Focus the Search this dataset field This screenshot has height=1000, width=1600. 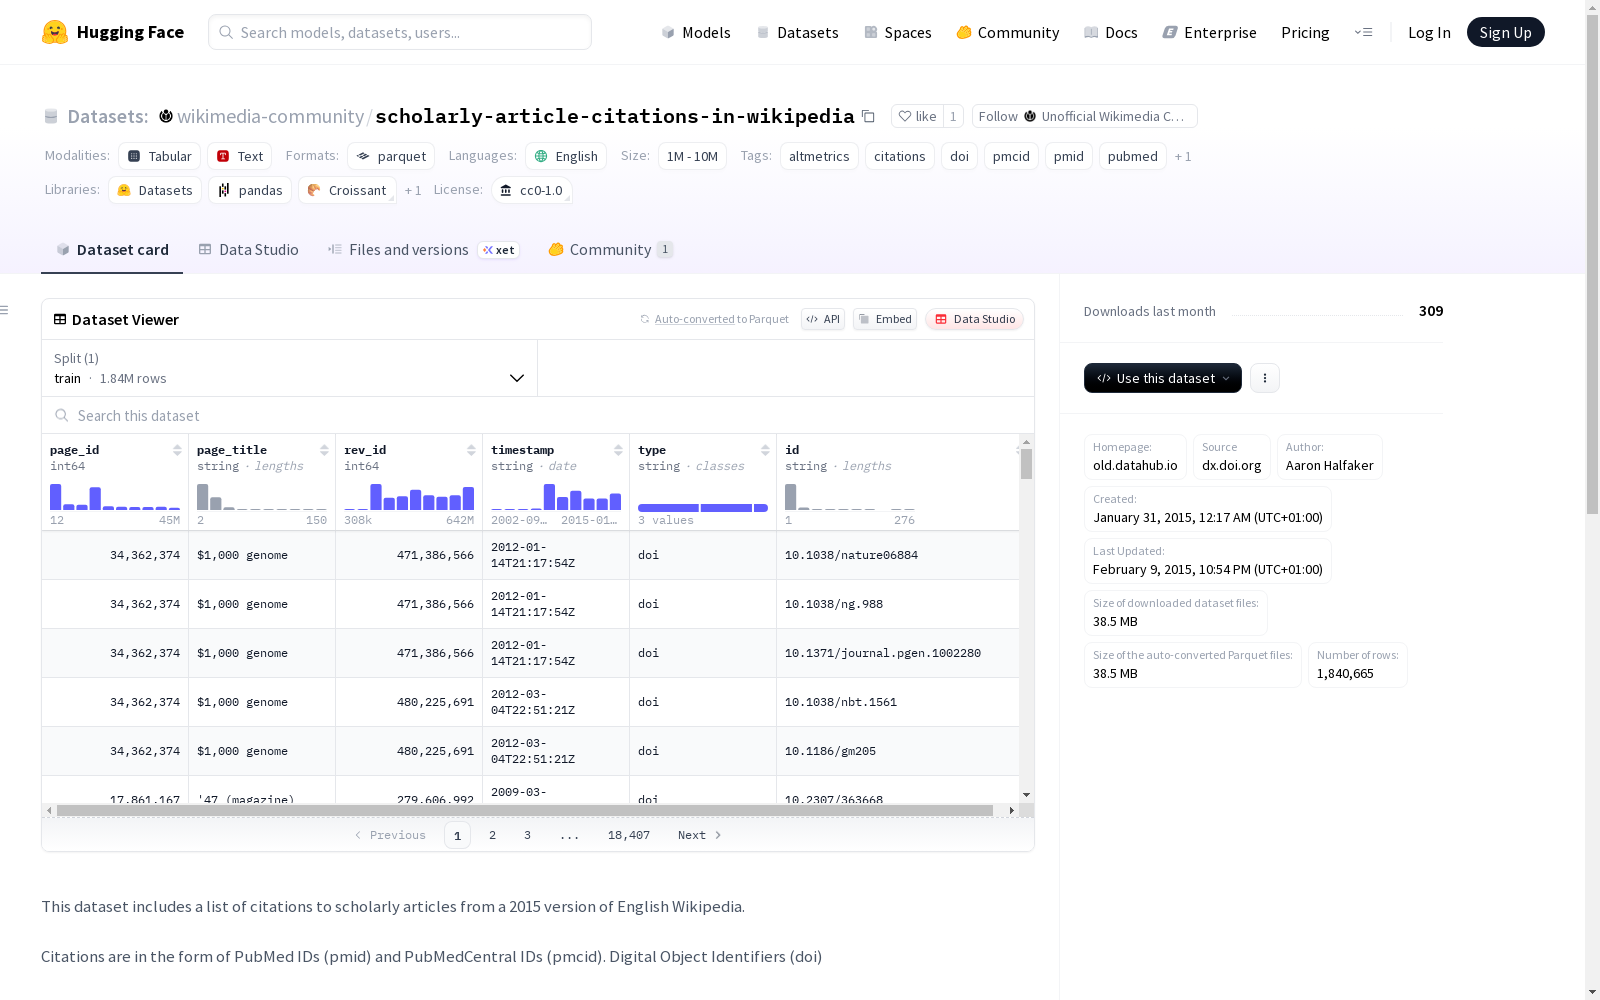(x=538, y=415)
